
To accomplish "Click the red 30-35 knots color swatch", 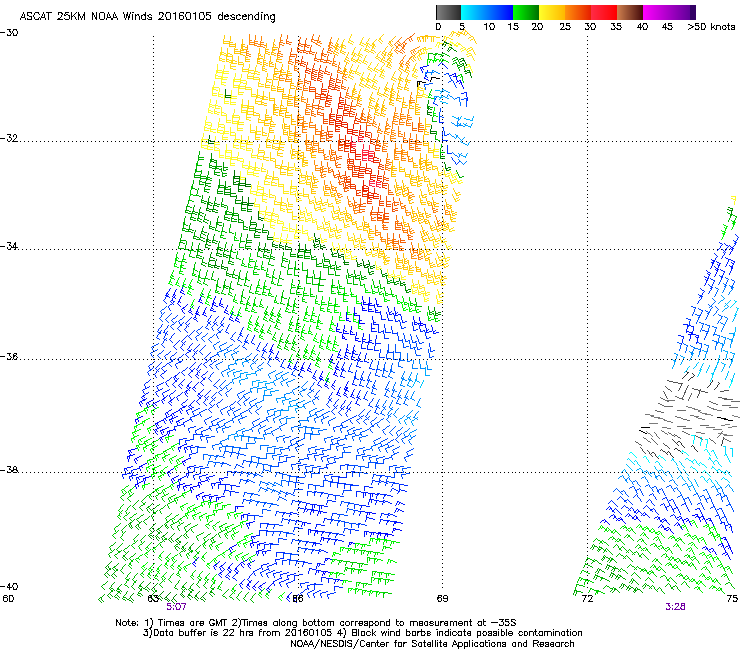I will [x=604, y=12].
